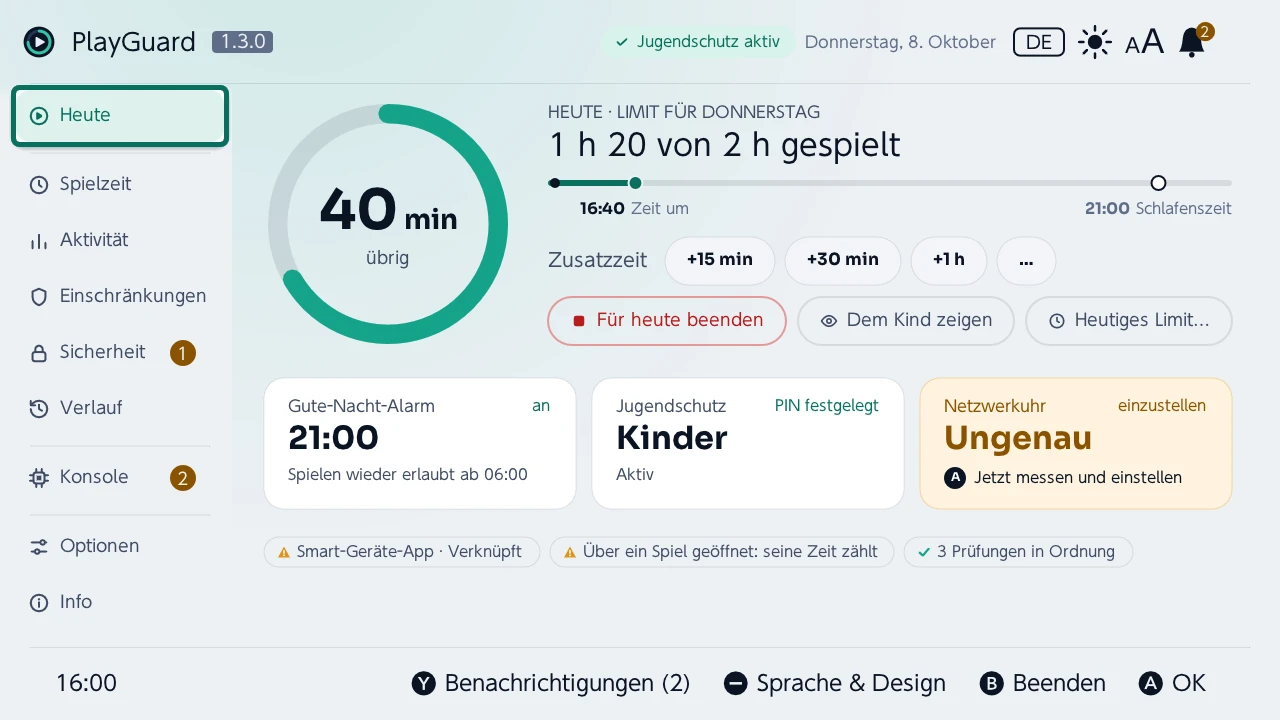This screenshot has width=1280, height=720.
Task: Open more Zusatzzeit options with the ellipsis button
Action: tap(1026, 260)
